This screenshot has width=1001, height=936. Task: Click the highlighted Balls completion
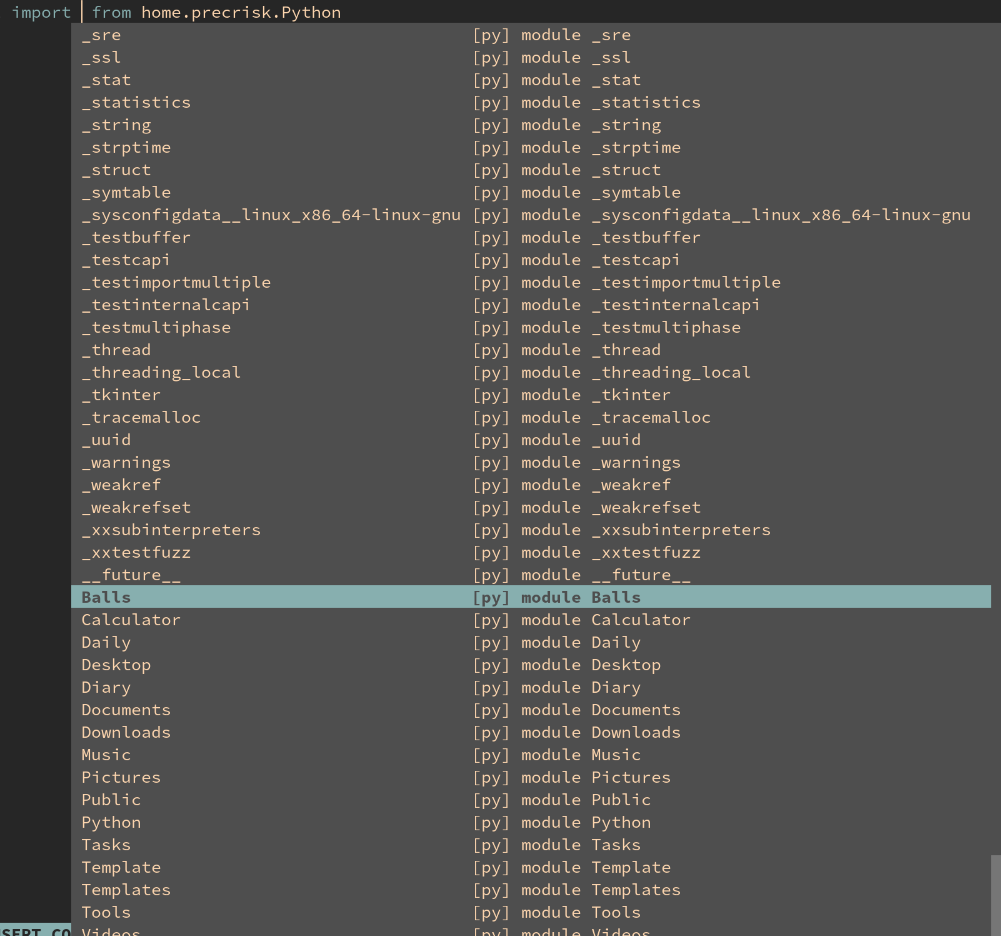pyautogui.click(x=531, y=597)
